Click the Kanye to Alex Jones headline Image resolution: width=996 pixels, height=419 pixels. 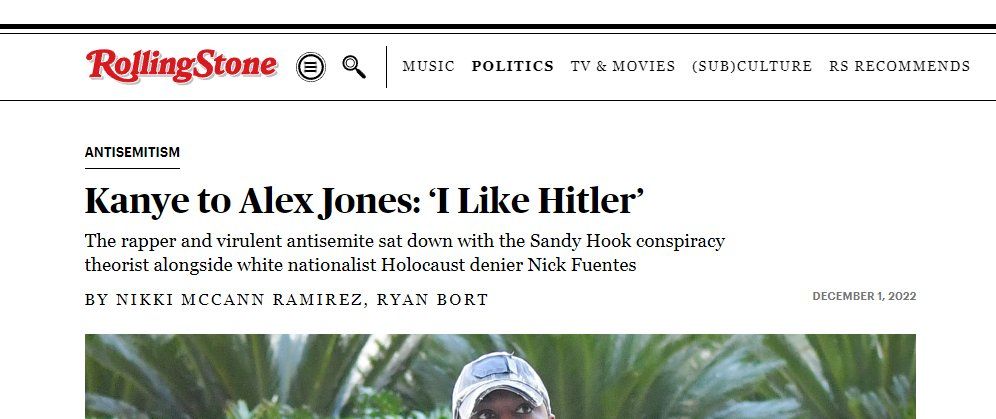point(363,201)
